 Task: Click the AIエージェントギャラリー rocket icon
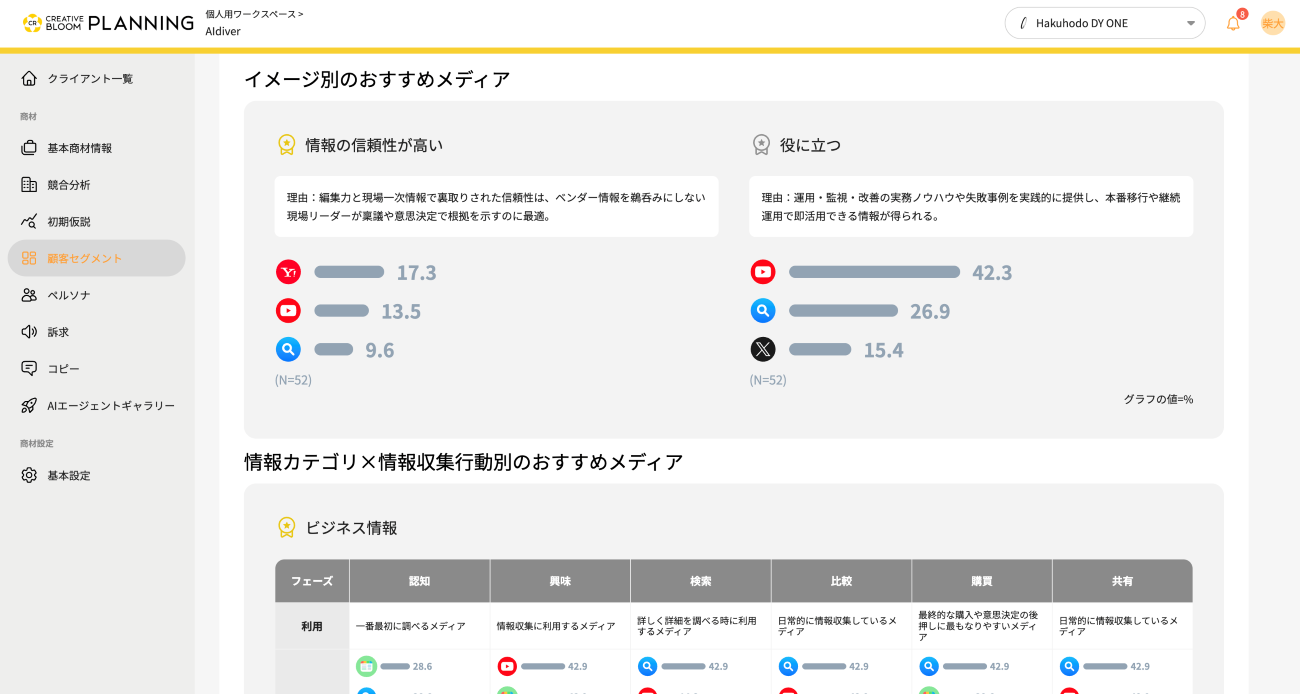click(x=30, y=405)
